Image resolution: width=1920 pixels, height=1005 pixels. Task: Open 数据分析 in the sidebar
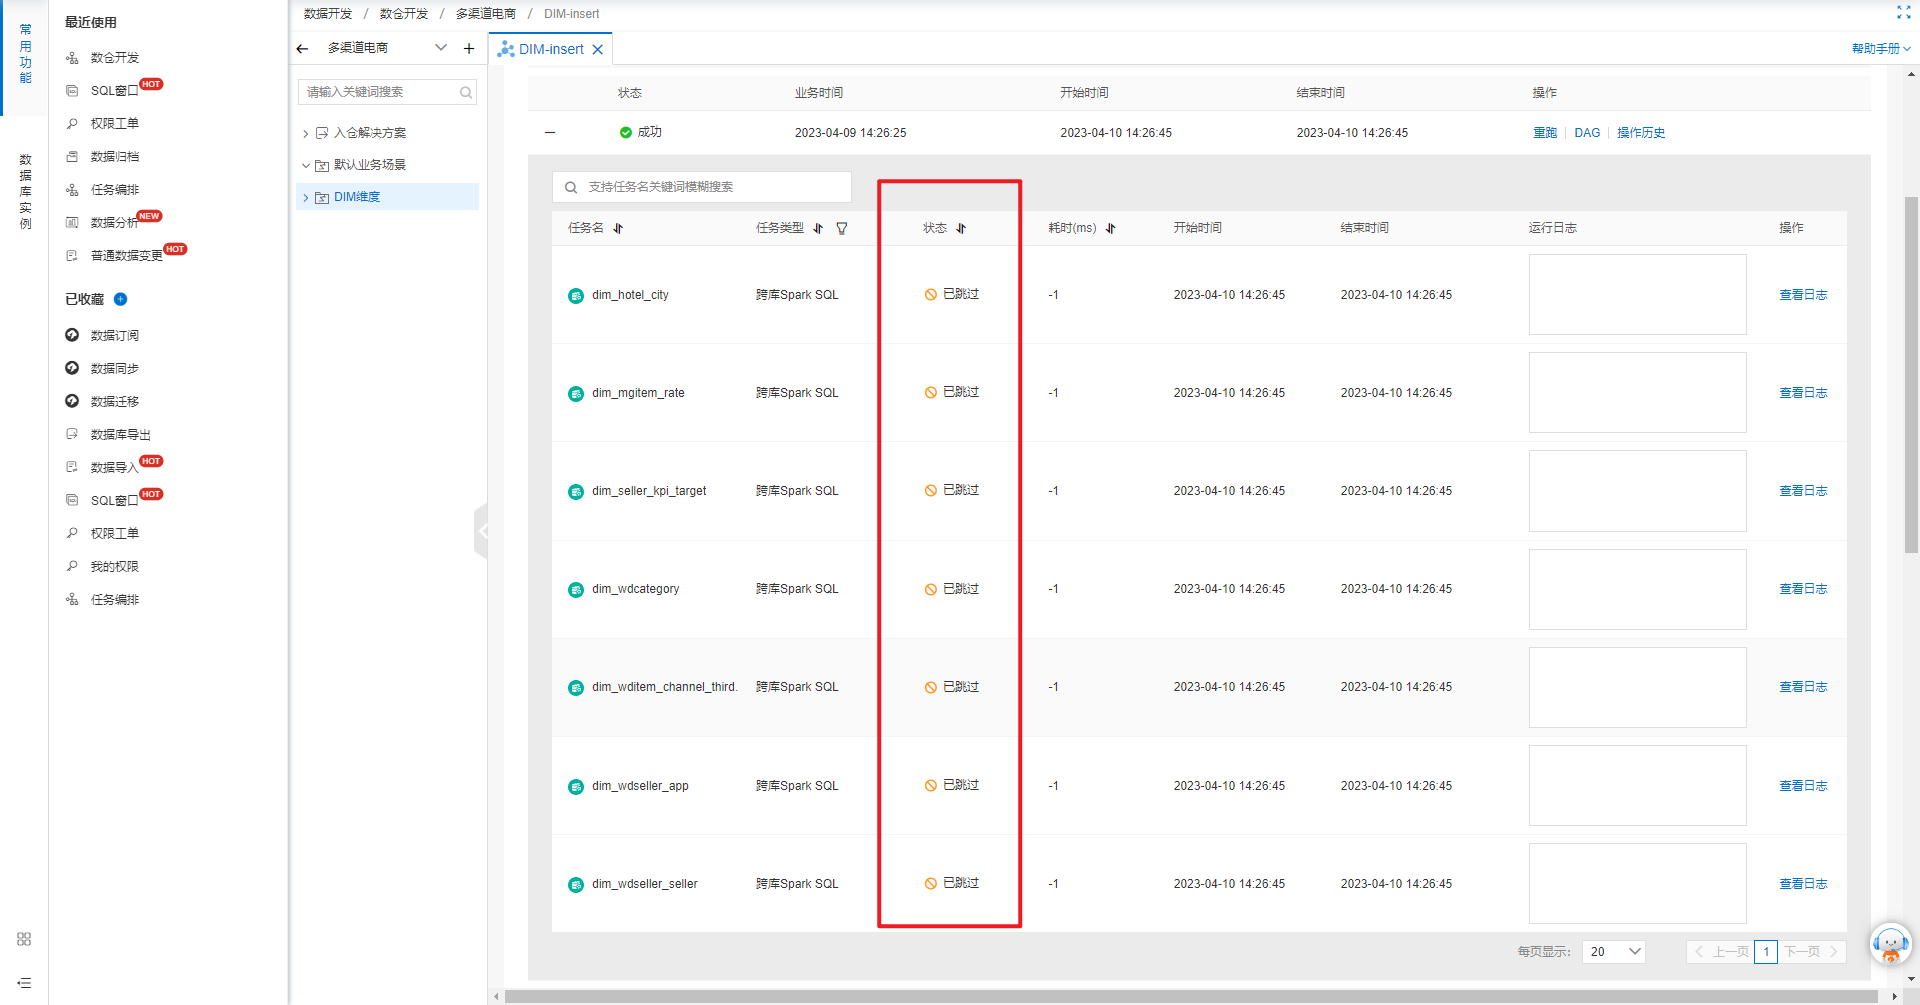[x=114, y=223]
